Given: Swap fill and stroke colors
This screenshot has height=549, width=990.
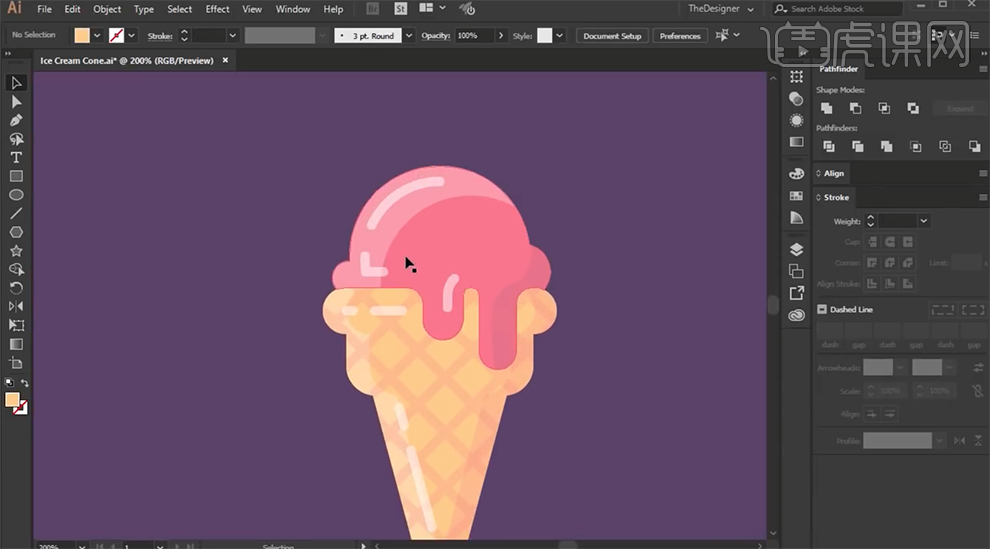Looking at the screenshot, I should pos(25,383).
